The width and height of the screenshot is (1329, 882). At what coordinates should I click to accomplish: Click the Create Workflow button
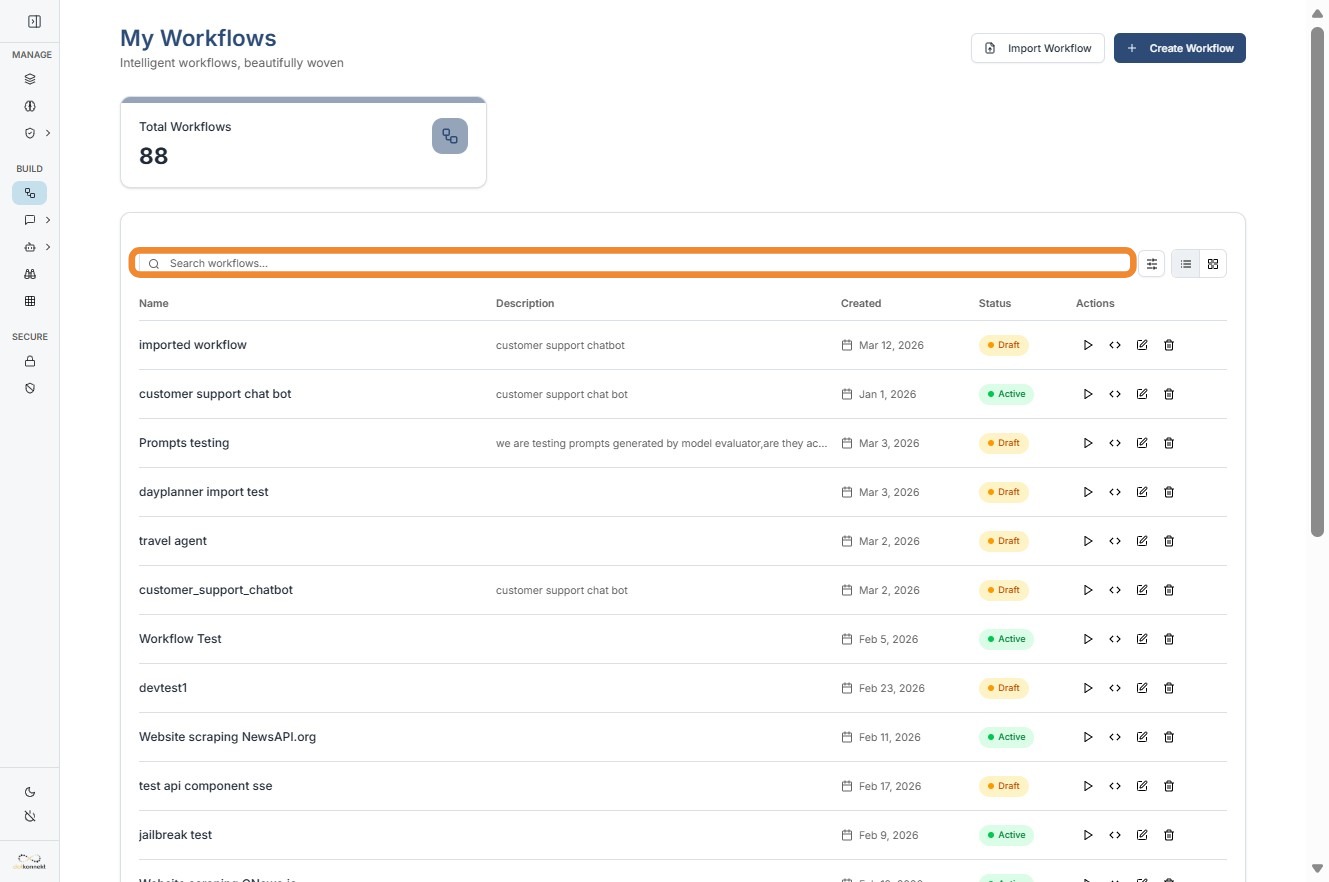click(x=1179, y=48)
